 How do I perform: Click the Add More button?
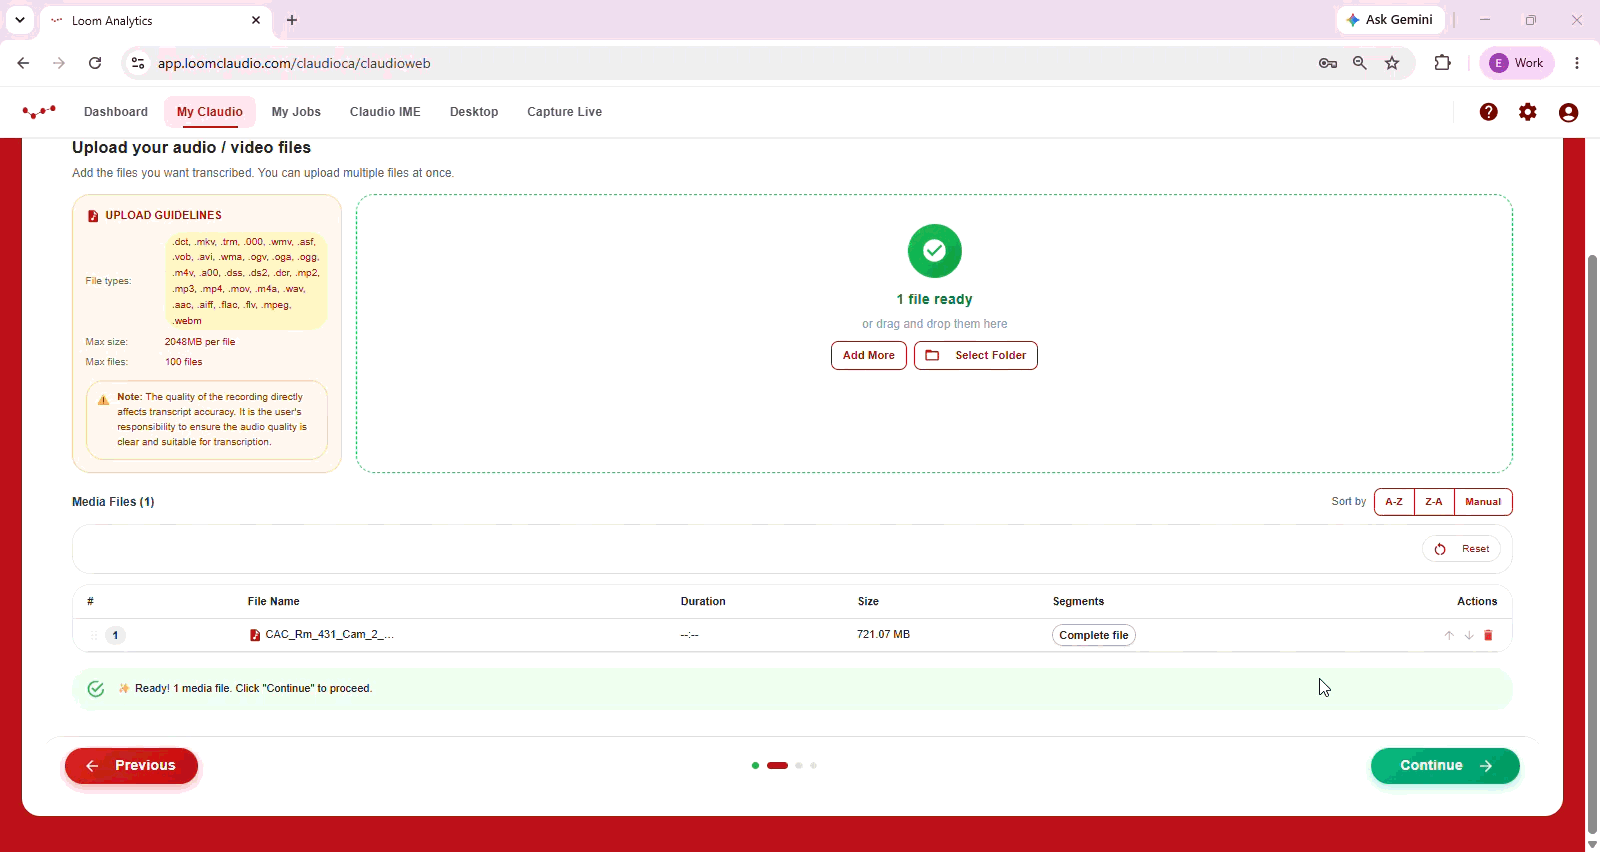coord(869,356)
